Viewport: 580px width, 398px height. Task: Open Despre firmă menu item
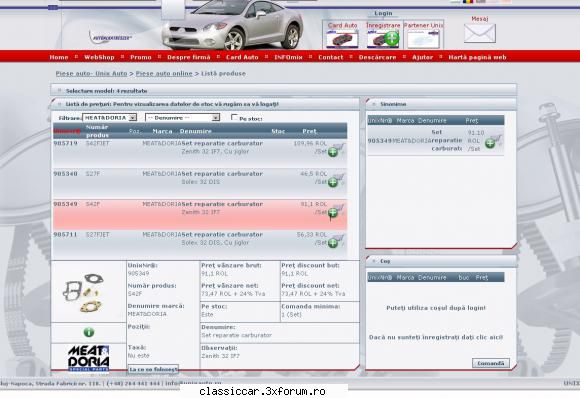coord(189,57)
